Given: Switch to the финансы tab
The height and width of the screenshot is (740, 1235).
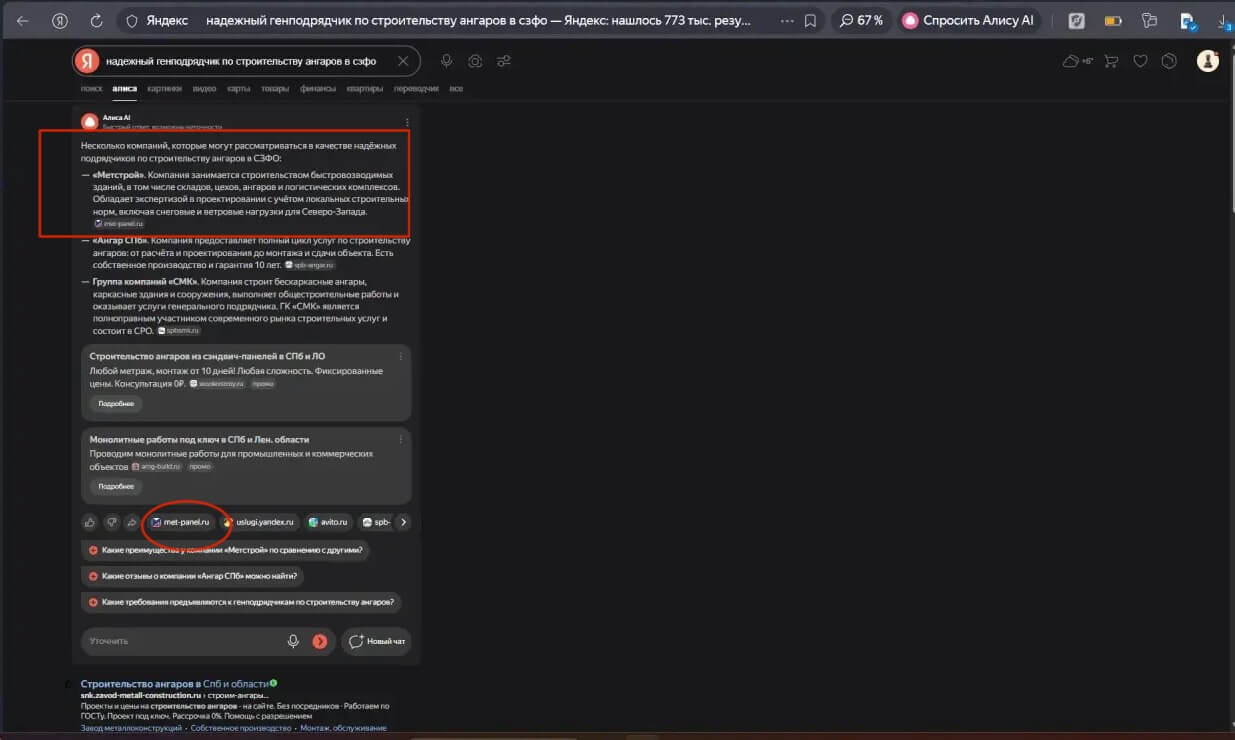Looking at the screenshot, I should pyautogui.click(x=318, y=89).
